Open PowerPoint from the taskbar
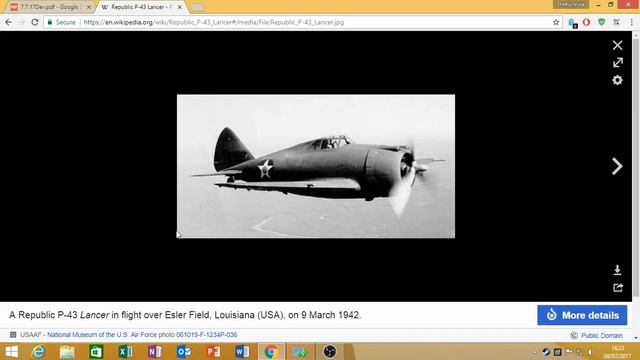 [x=213, y=351]
